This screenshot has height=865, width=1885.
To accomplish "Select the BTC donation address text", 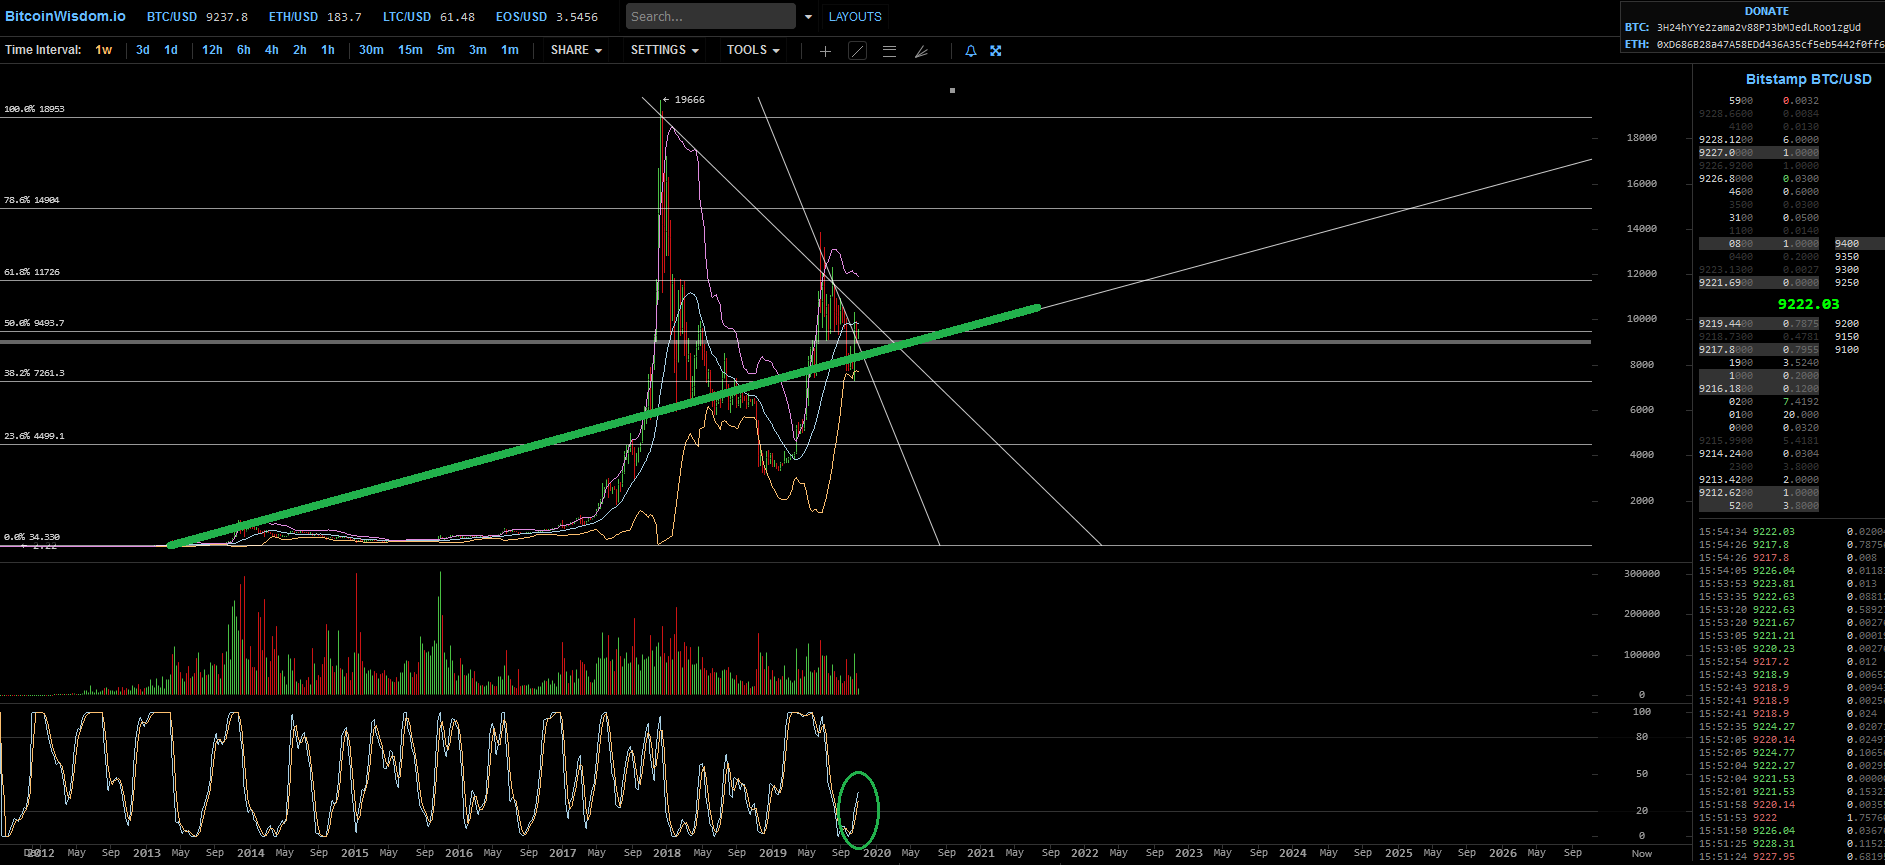I will [x=1759, y=28].
